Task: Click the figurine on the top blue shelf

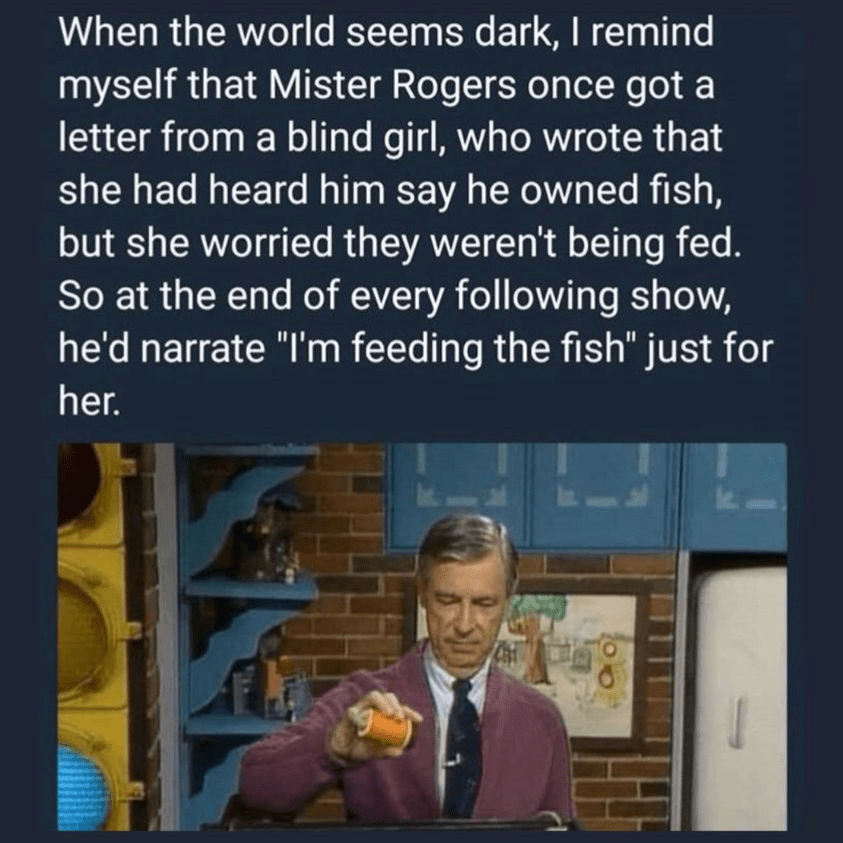Action: (x=273, y=538)
